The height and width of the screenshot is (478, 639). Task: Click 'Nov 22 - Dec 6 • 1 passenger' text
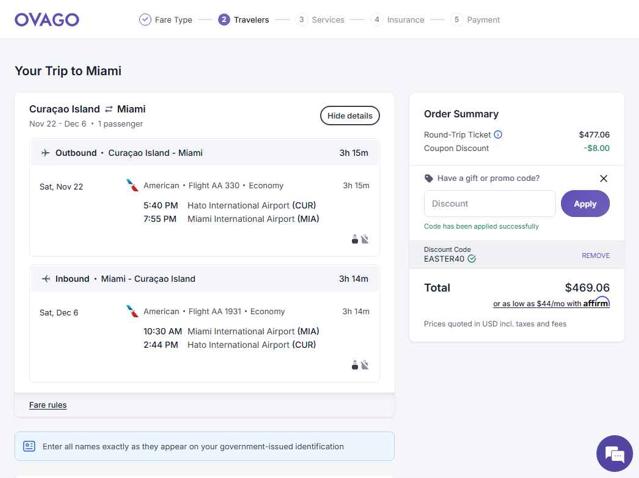[x=86, y=124]
